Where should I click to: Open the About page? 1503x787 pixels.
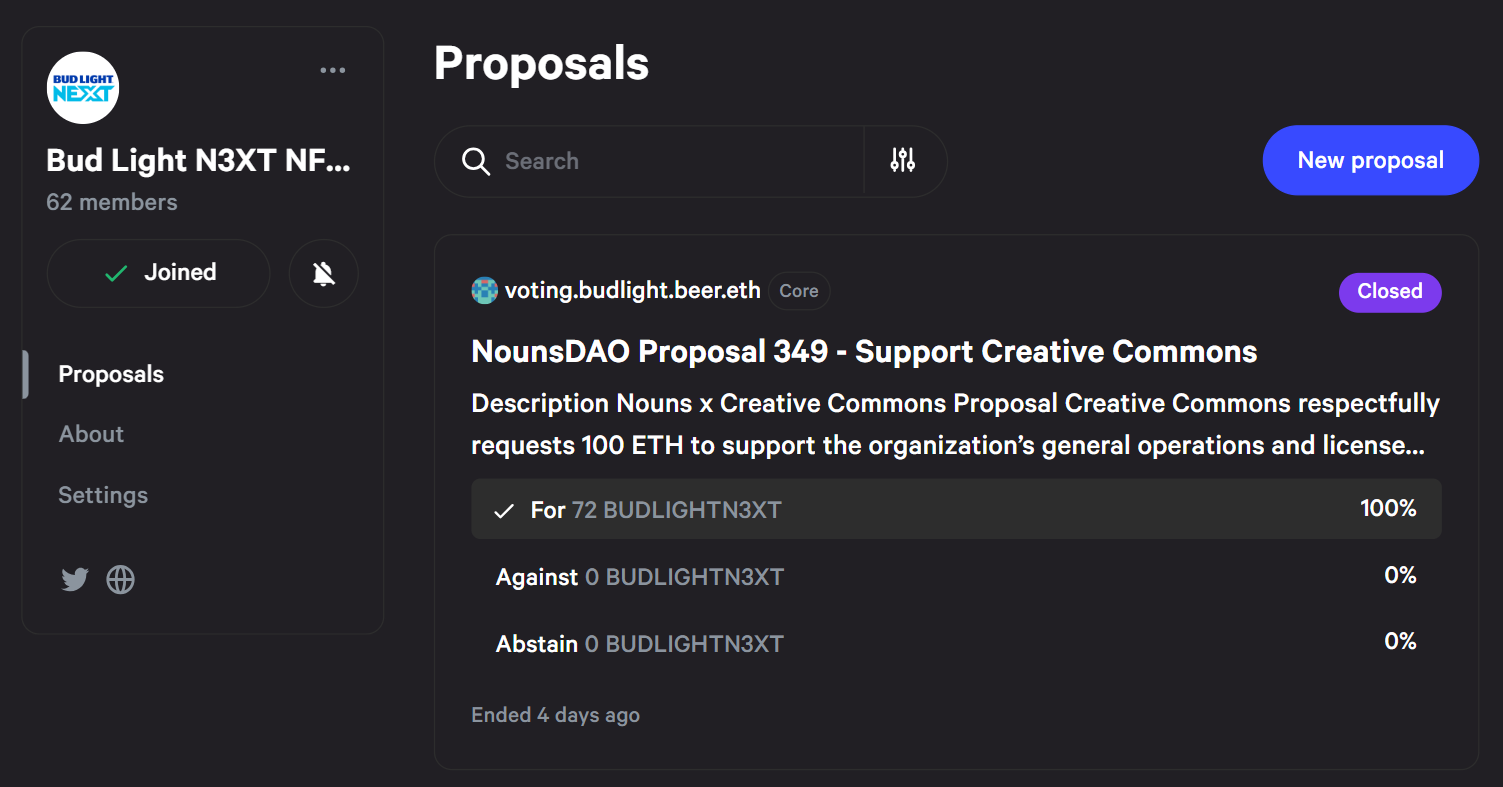coord(91,434)
